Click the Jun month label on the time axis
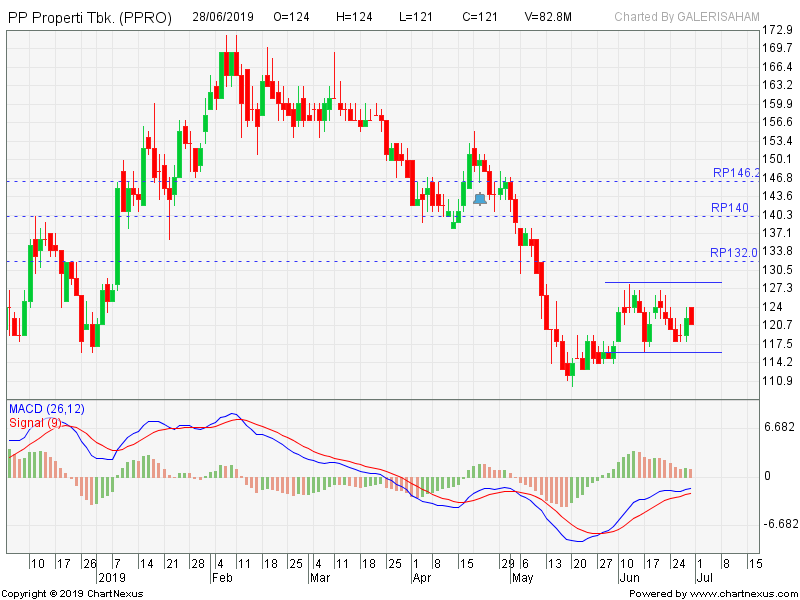 [630, 578]
